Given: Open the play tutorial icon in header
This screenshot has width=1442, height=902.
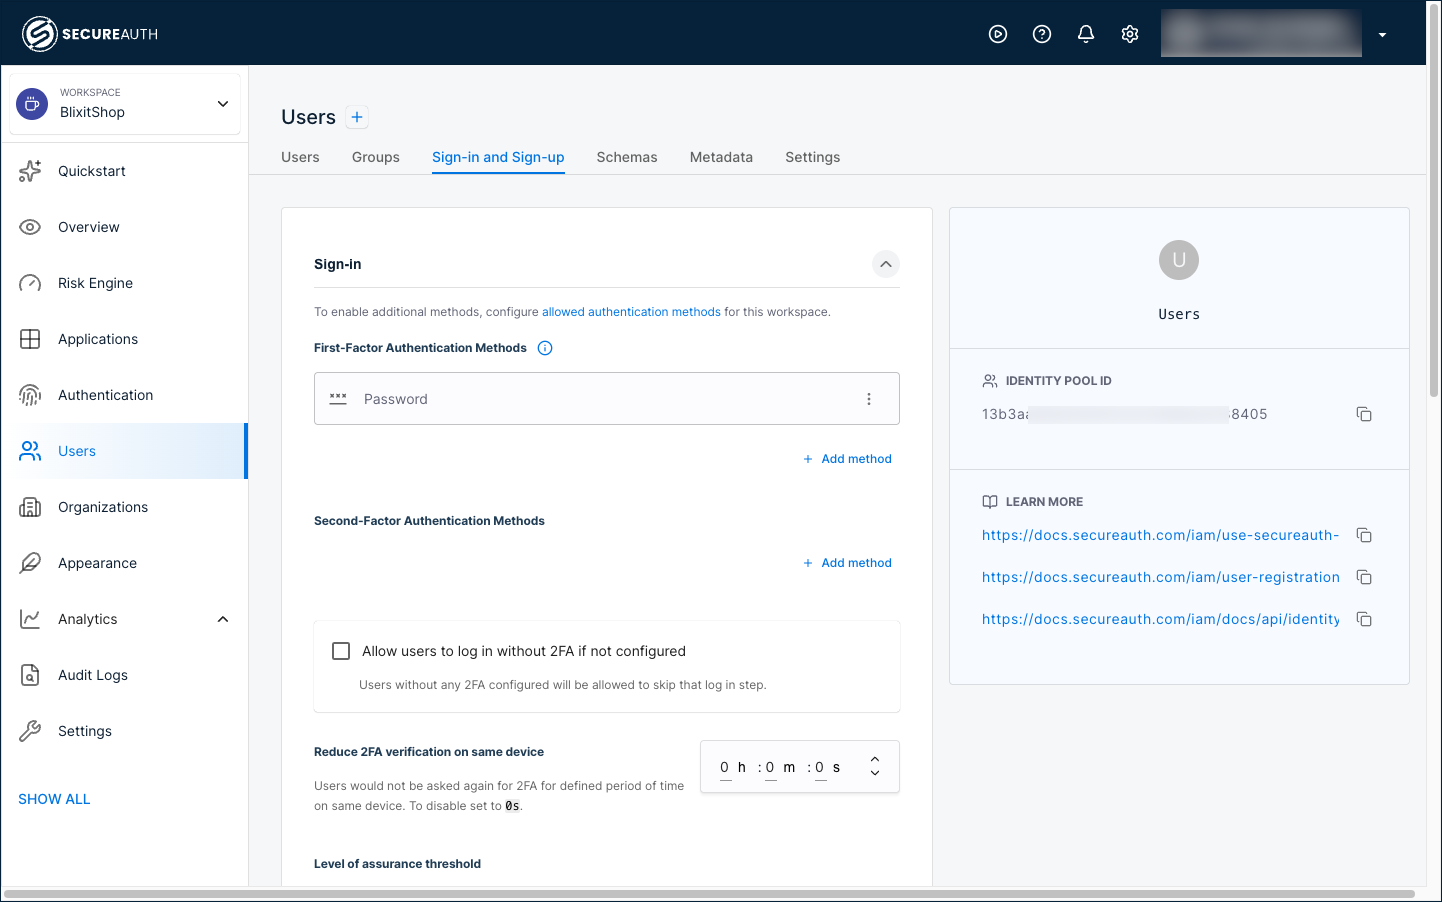Looking at the screenshot, I should [998, 34].
